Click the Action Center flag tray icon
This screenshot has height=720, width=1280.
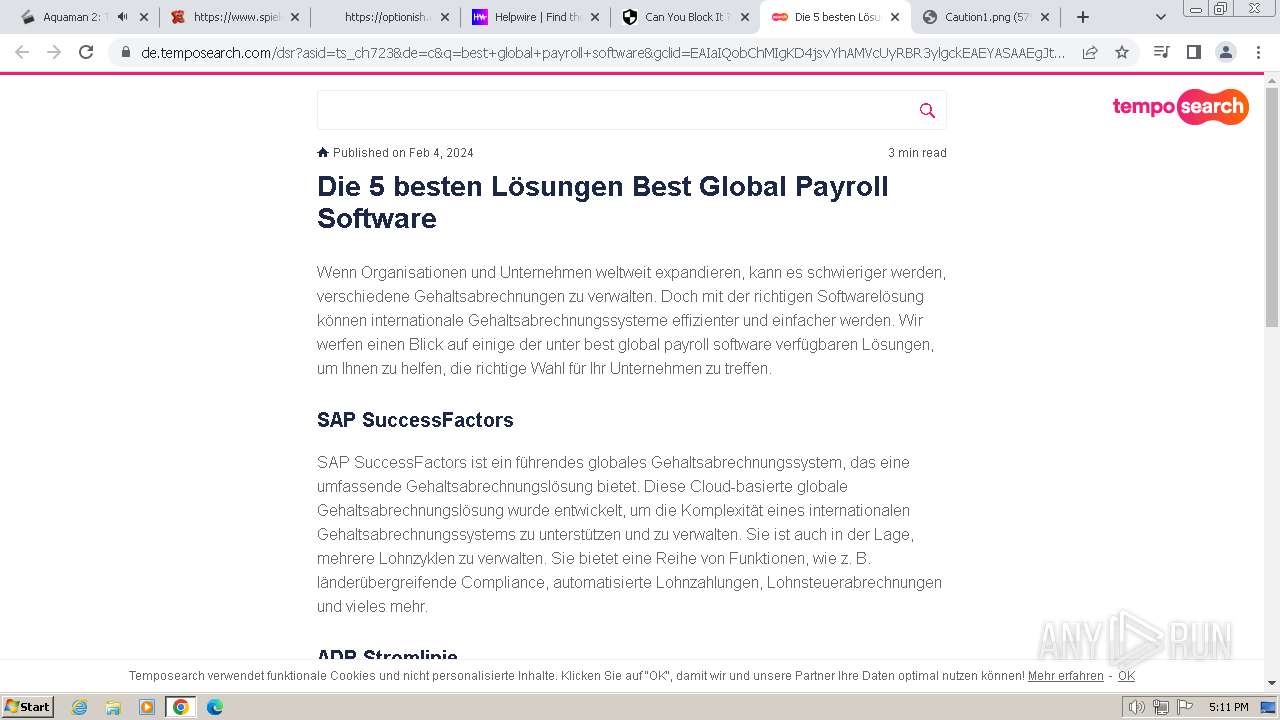(1185, 707)
